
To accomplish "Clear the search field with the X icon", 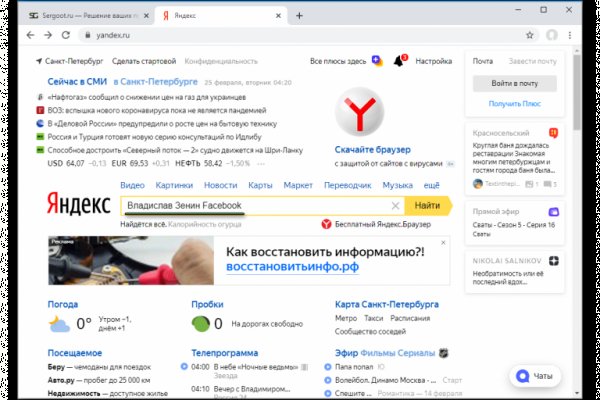I will coord(395,206).
